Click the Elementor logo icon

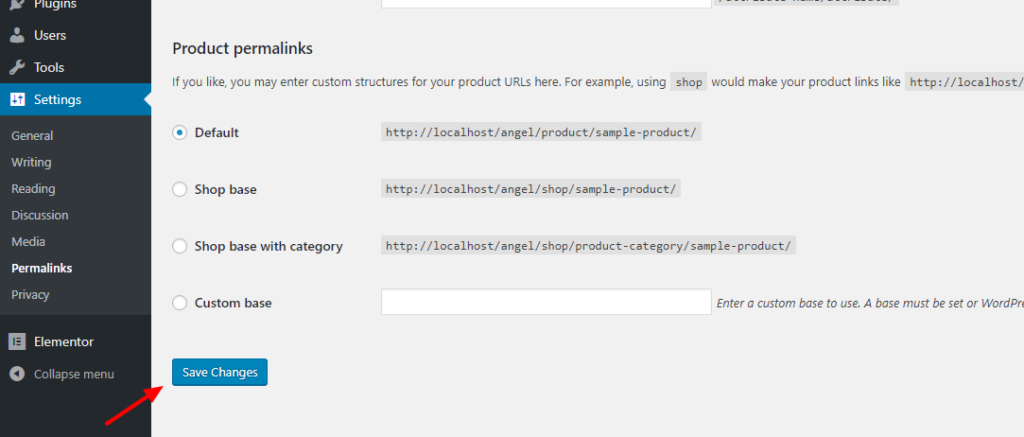point(17,342)
